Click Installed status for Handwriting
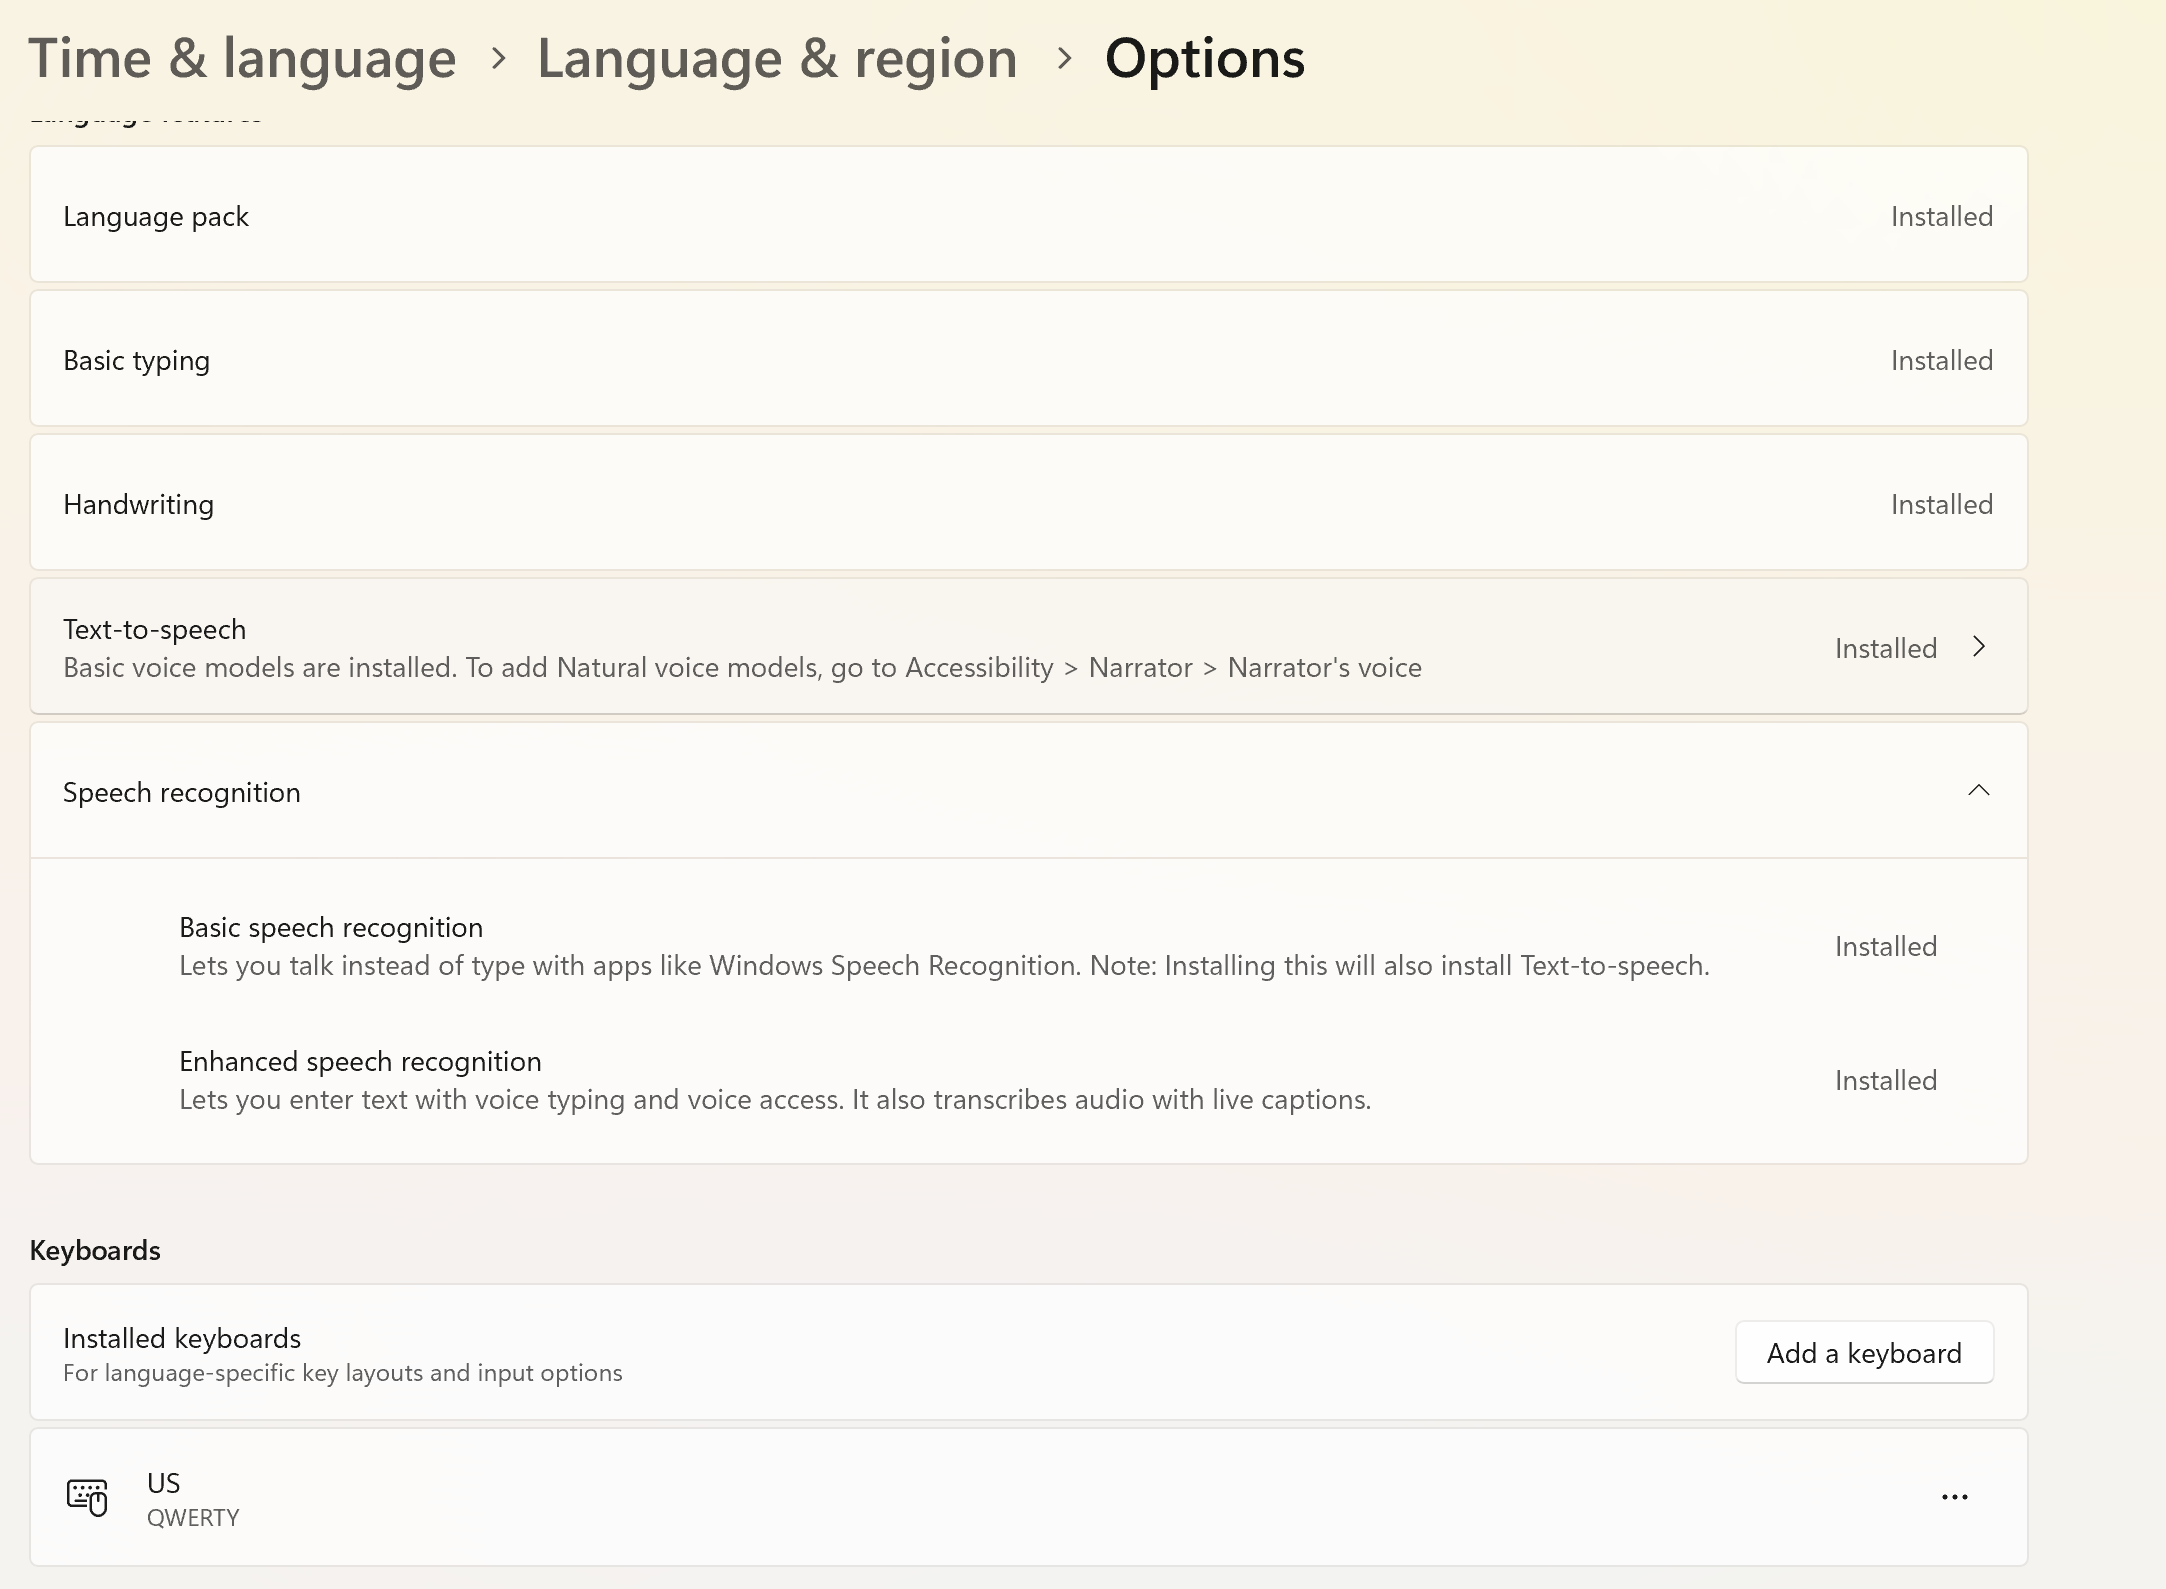This screenshot has width=2166, height=1589. click(x=1941, y=504)
